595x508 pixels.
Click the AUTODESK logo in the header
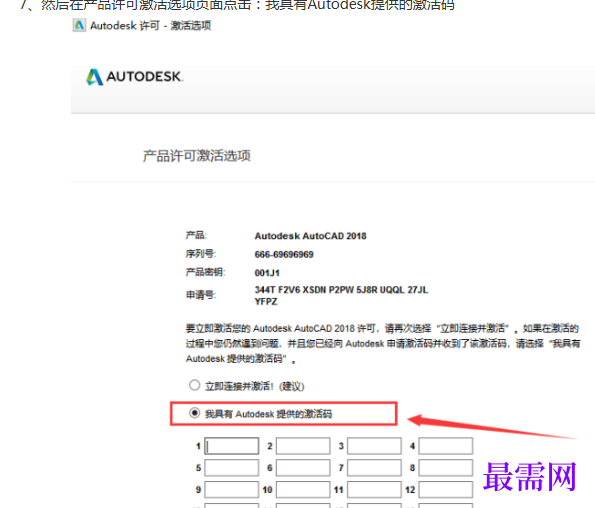coord(135,77)
